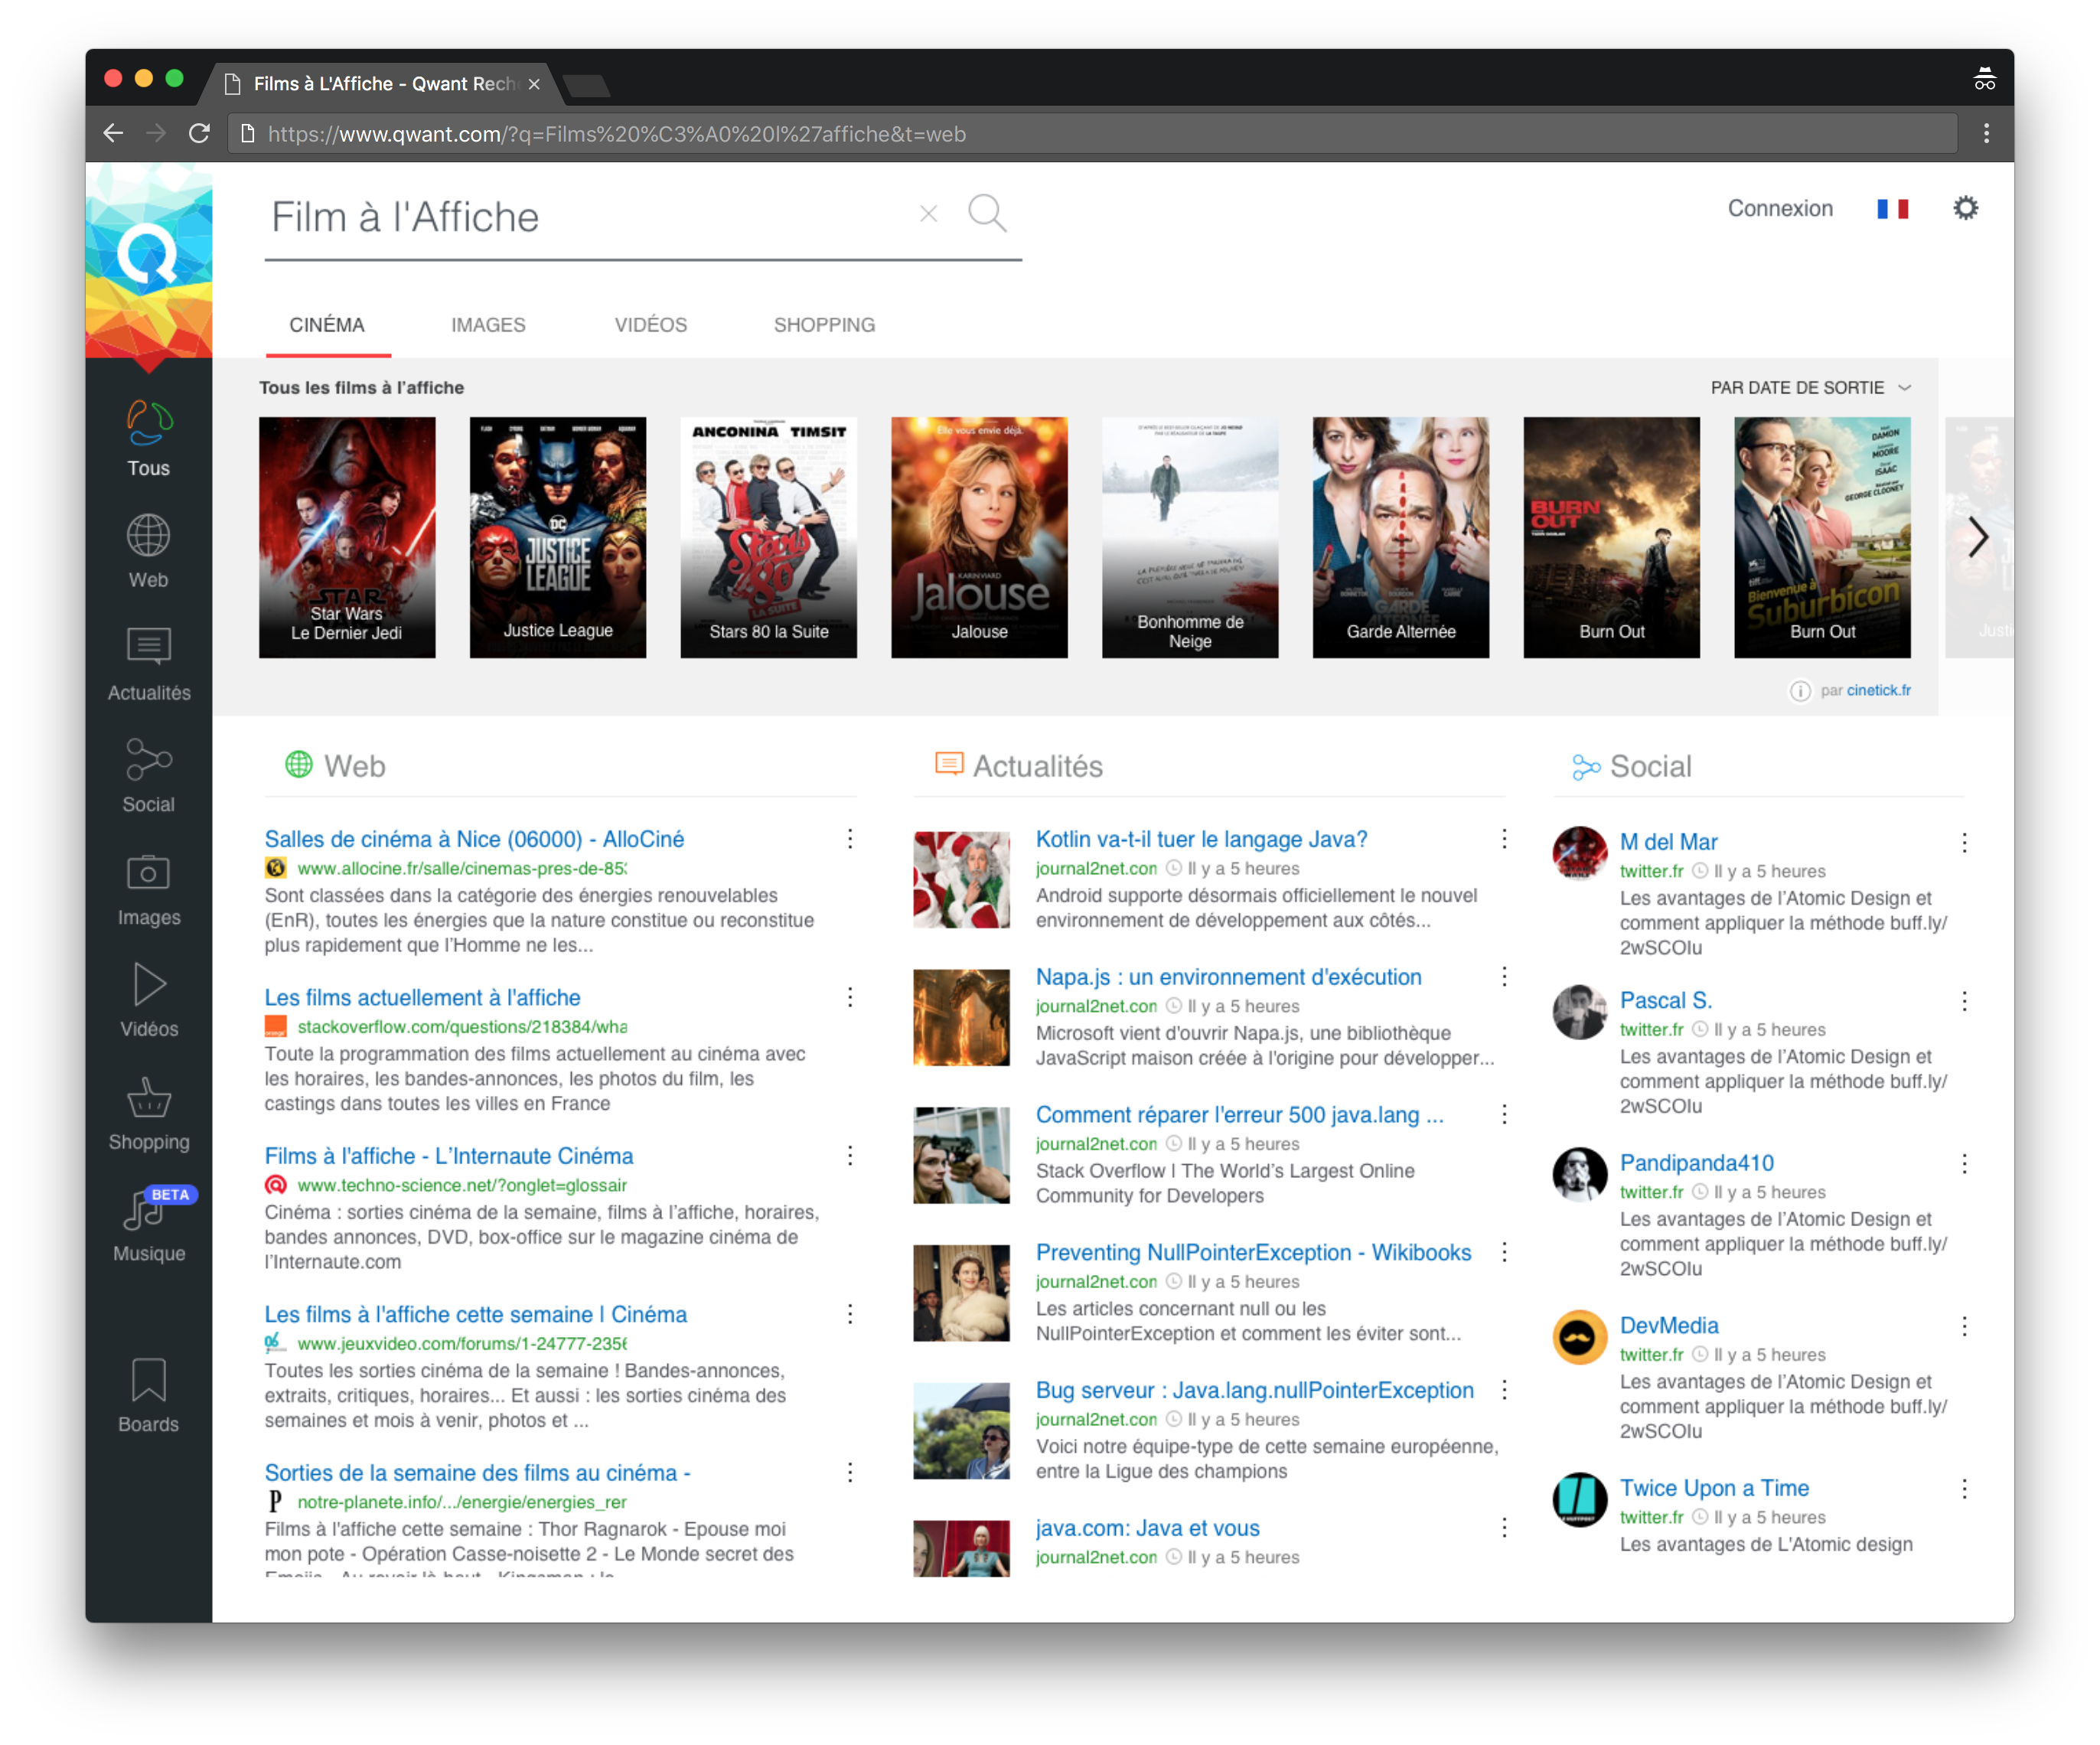Open the Garde Alternée poster
Viewport: 2100px width, 1745px height.
[1401, 537]
